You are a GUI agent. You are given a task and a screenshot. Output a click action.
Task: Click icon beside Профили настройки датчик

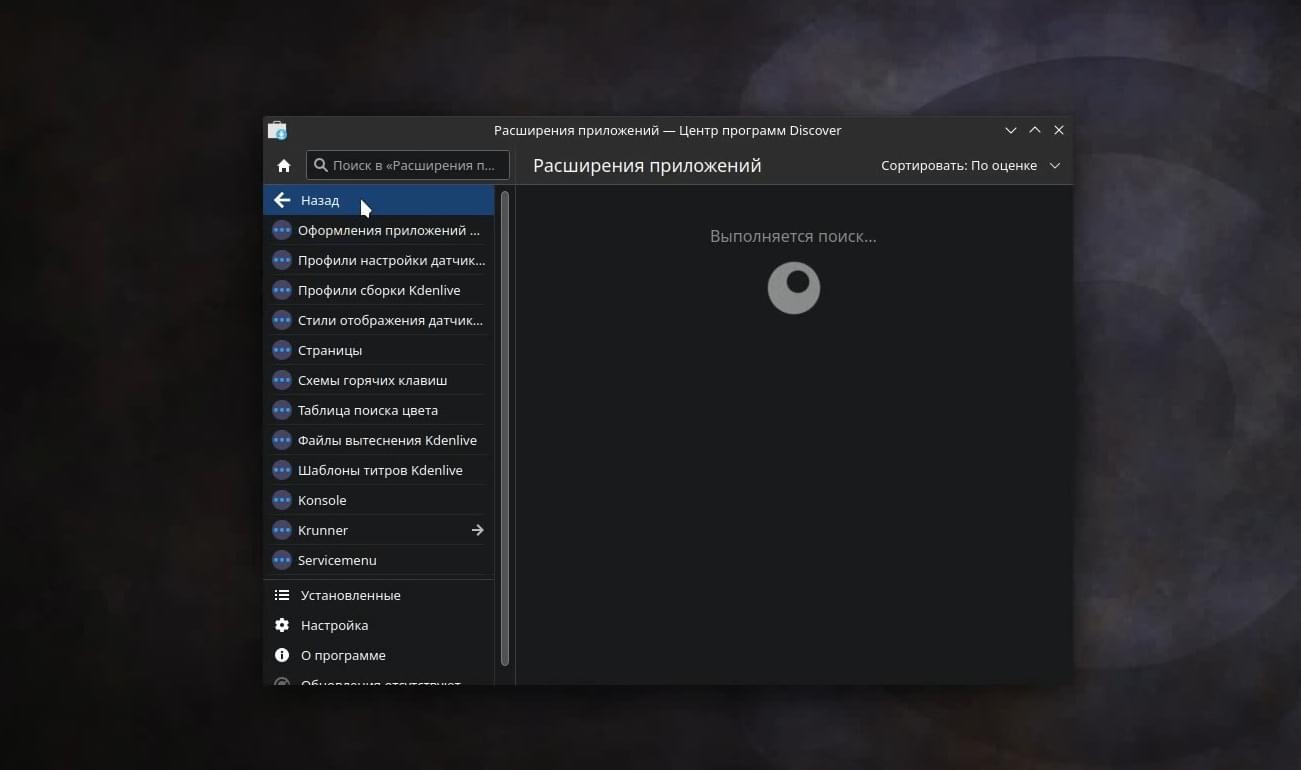coord(282,260)
